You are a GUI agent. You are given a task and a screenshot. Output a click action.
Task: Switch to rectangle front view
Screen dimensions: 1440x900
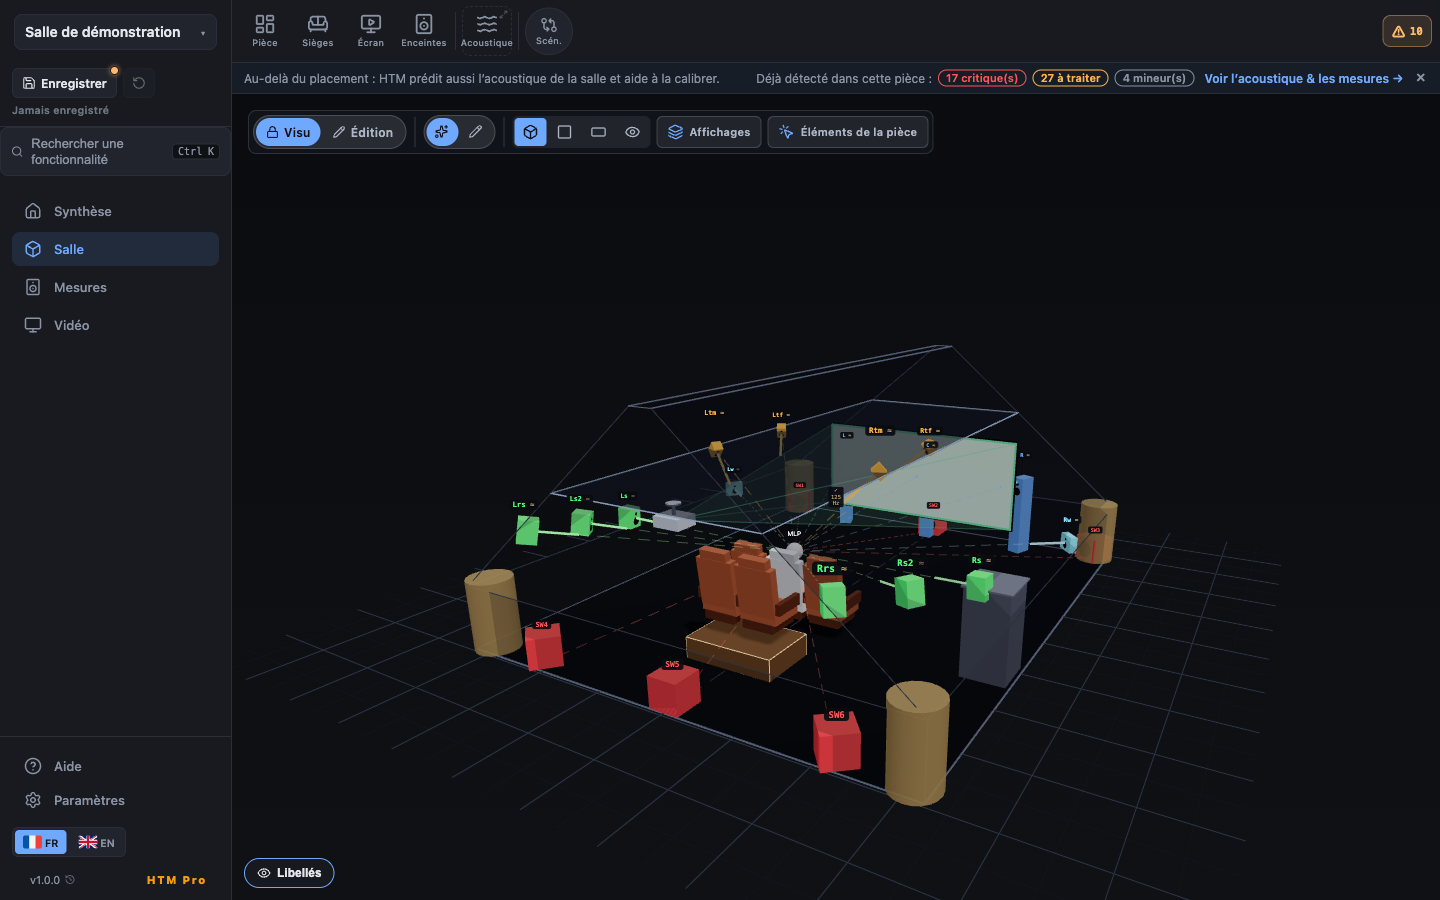(x=599, y=132)
